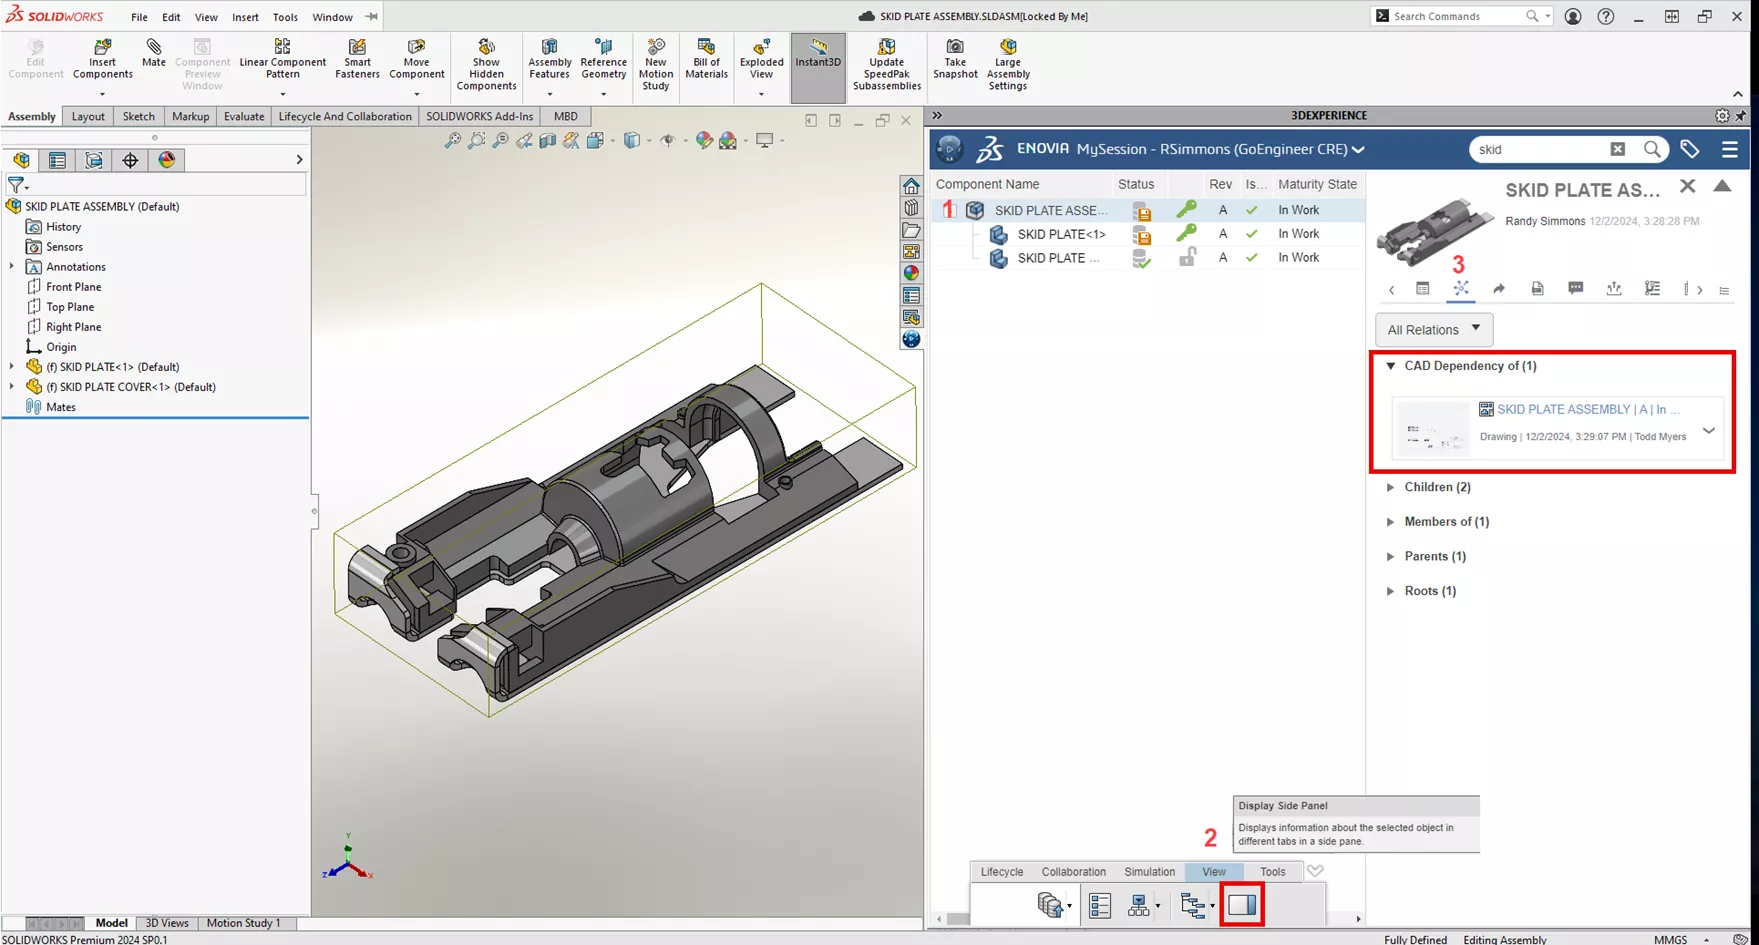The height and width of the screenshot is (945, 1759).
Task: Start a New Motion Study
Action: click(655, 65)
